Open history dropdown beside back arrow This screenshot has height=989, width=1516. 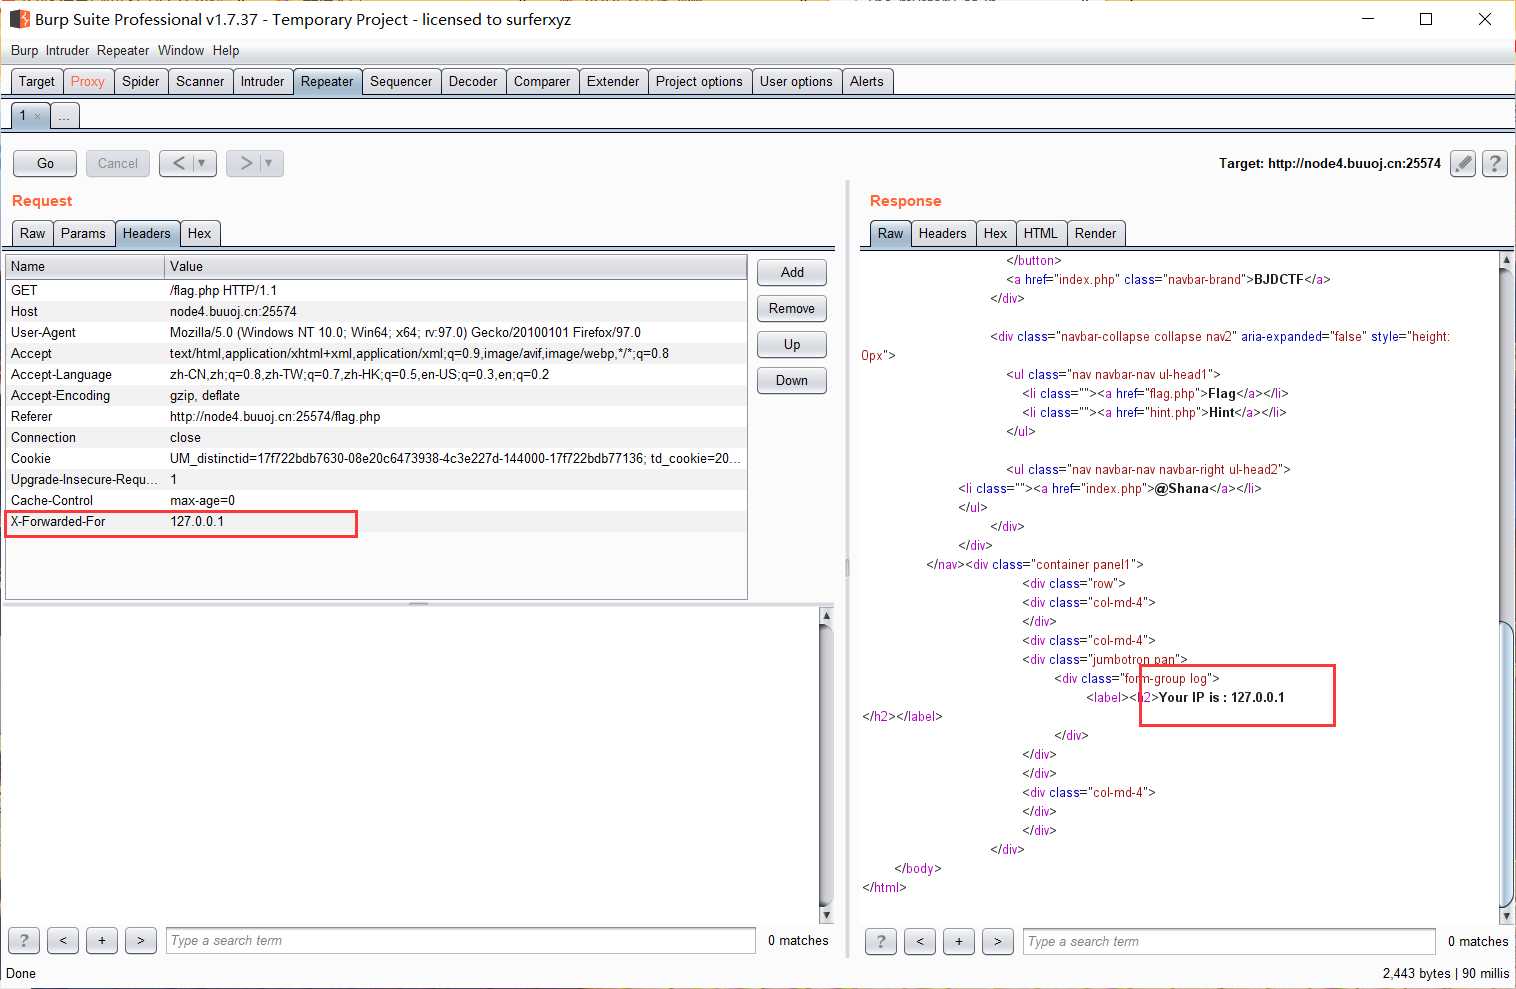pyautogui.click(x=202, y=163)
